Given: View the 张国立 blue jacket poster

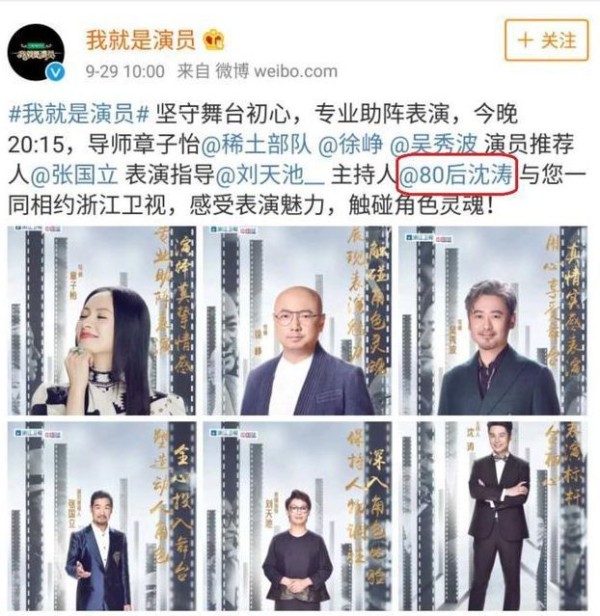Looking at the screenshot, I should pyautogui.click(x=102, y=515).
